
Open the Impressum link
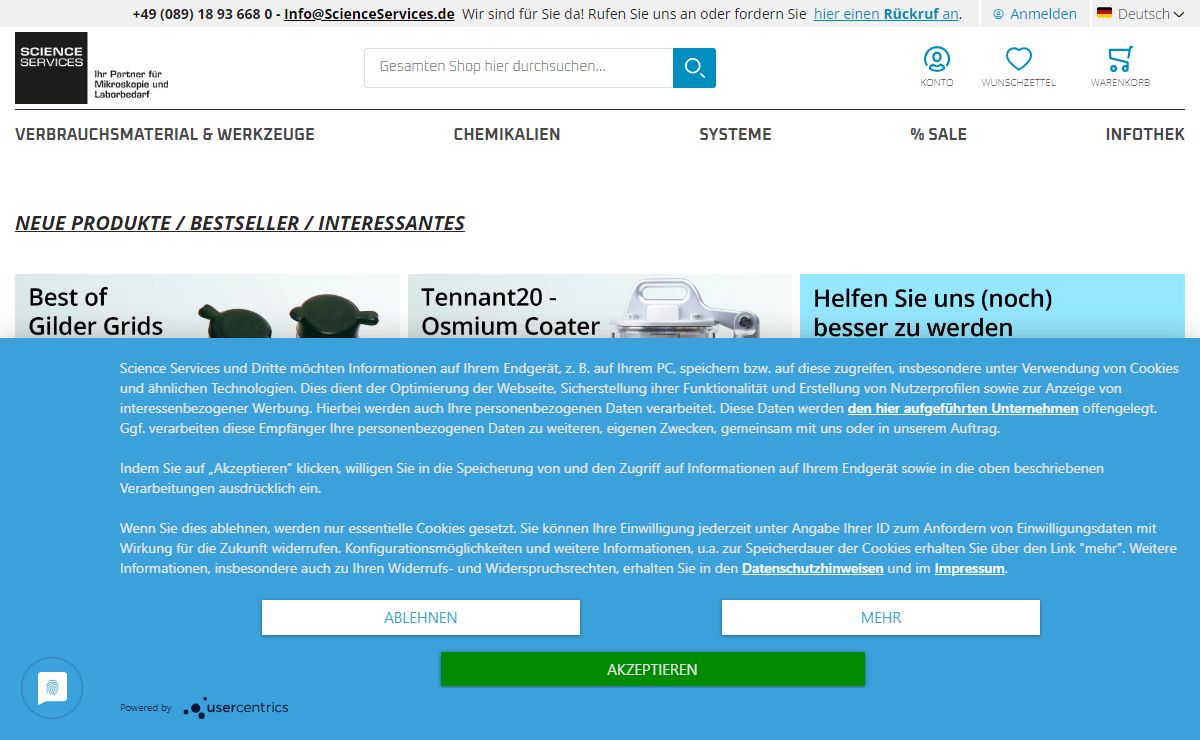pyautogui.click(x=969, y=568)
